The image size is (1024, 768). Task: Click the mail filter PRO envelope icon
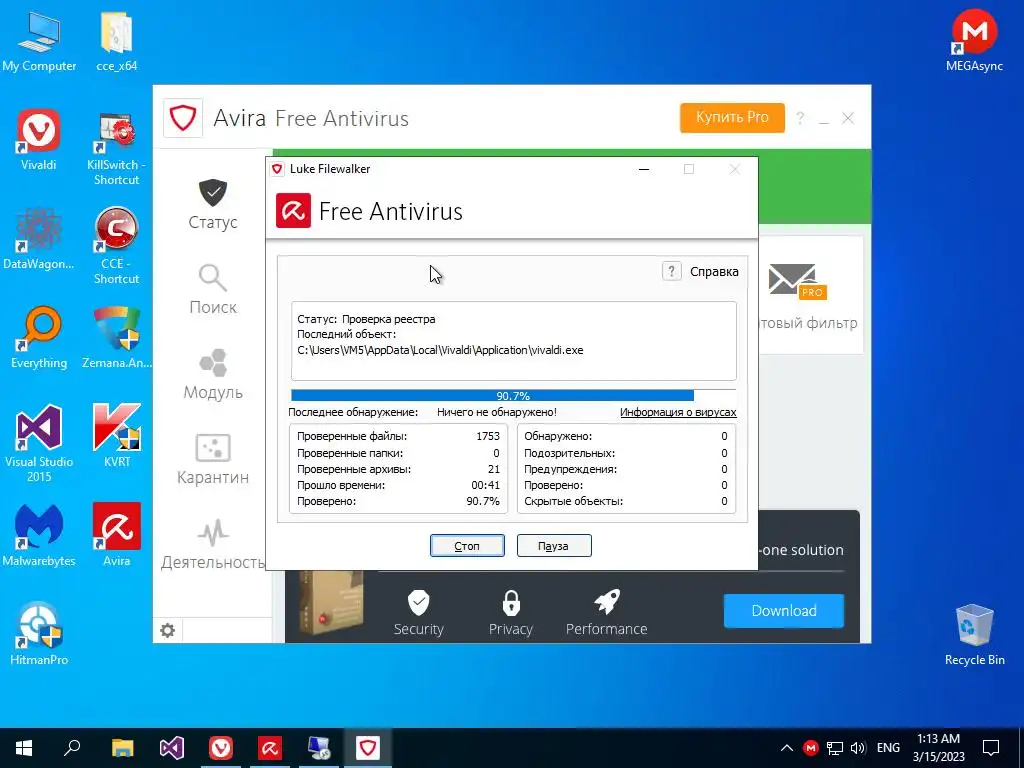click(x=797, y=281)
